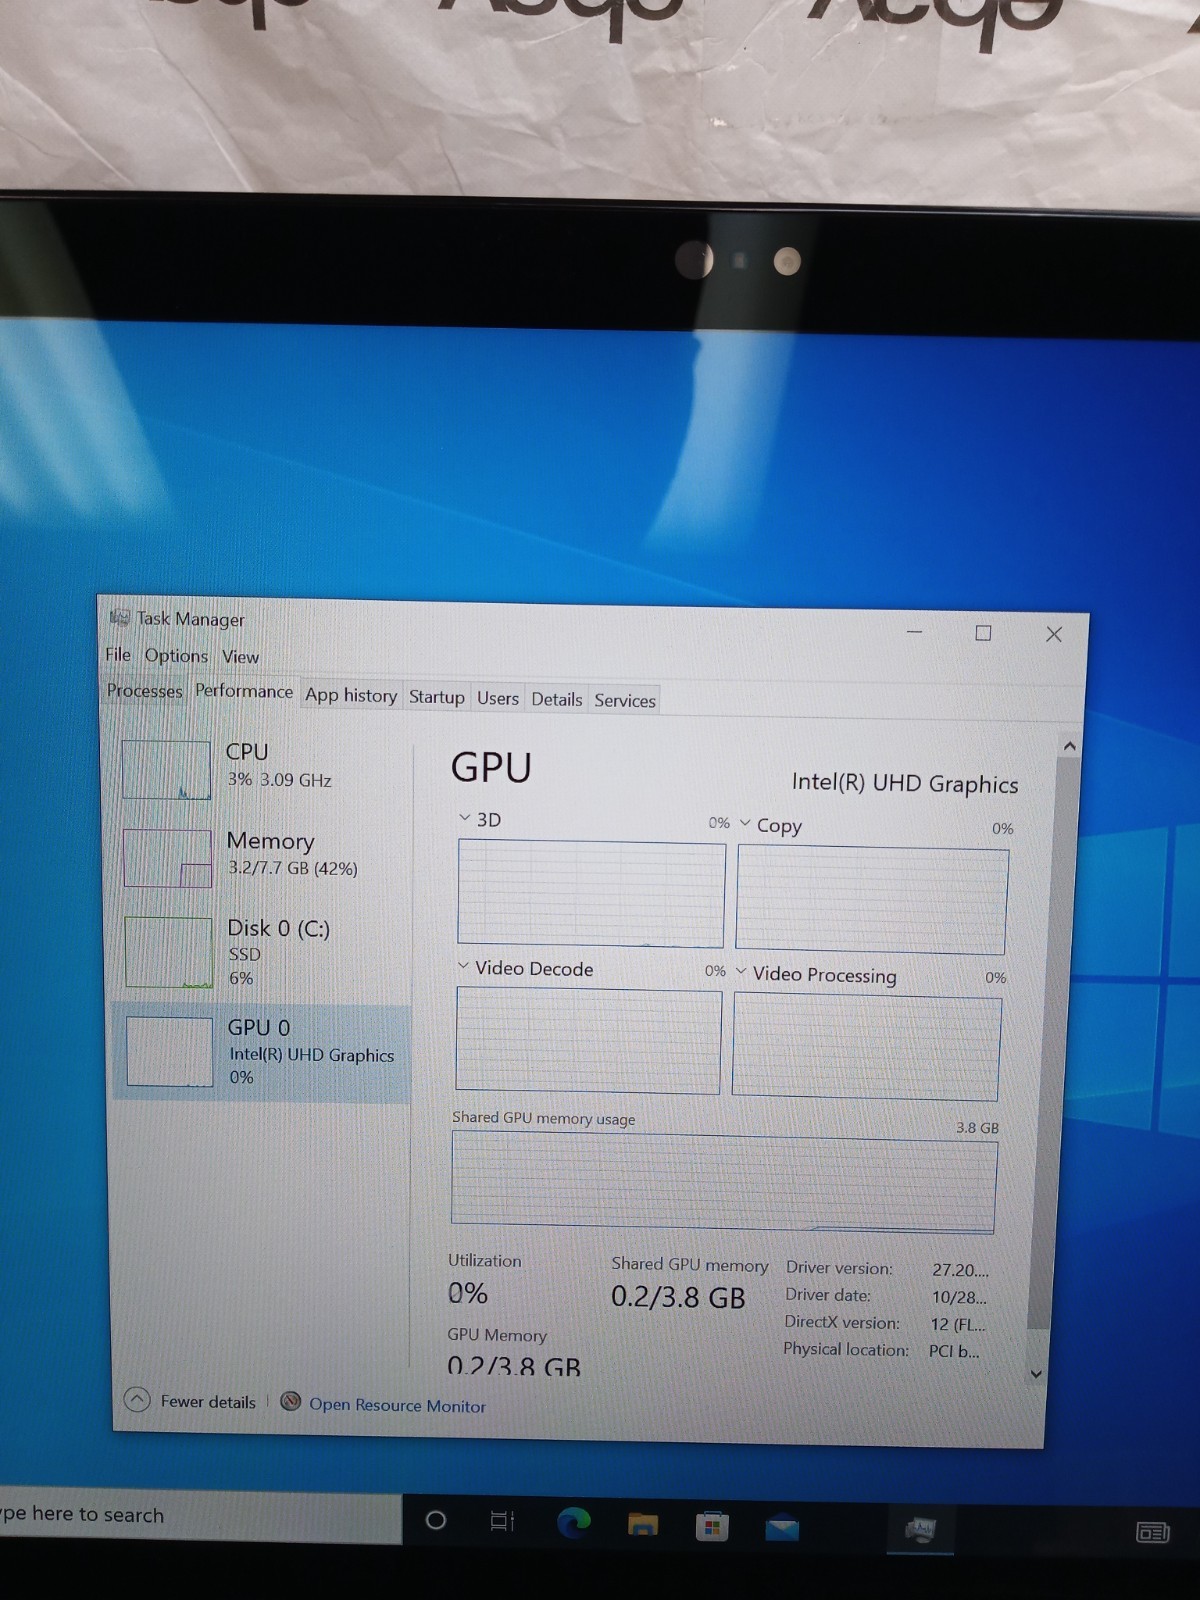The width and height of the screenshot is (1200, 1600).
Task: Open Task View from the taskbar
Action: (x=502, y=1522)
